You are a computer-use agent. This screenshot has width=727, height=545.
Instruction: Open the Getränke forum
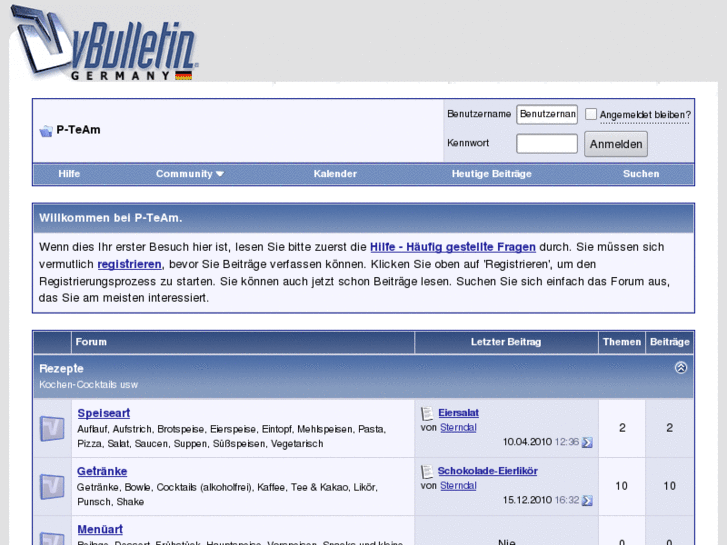[x=102, y=471]
